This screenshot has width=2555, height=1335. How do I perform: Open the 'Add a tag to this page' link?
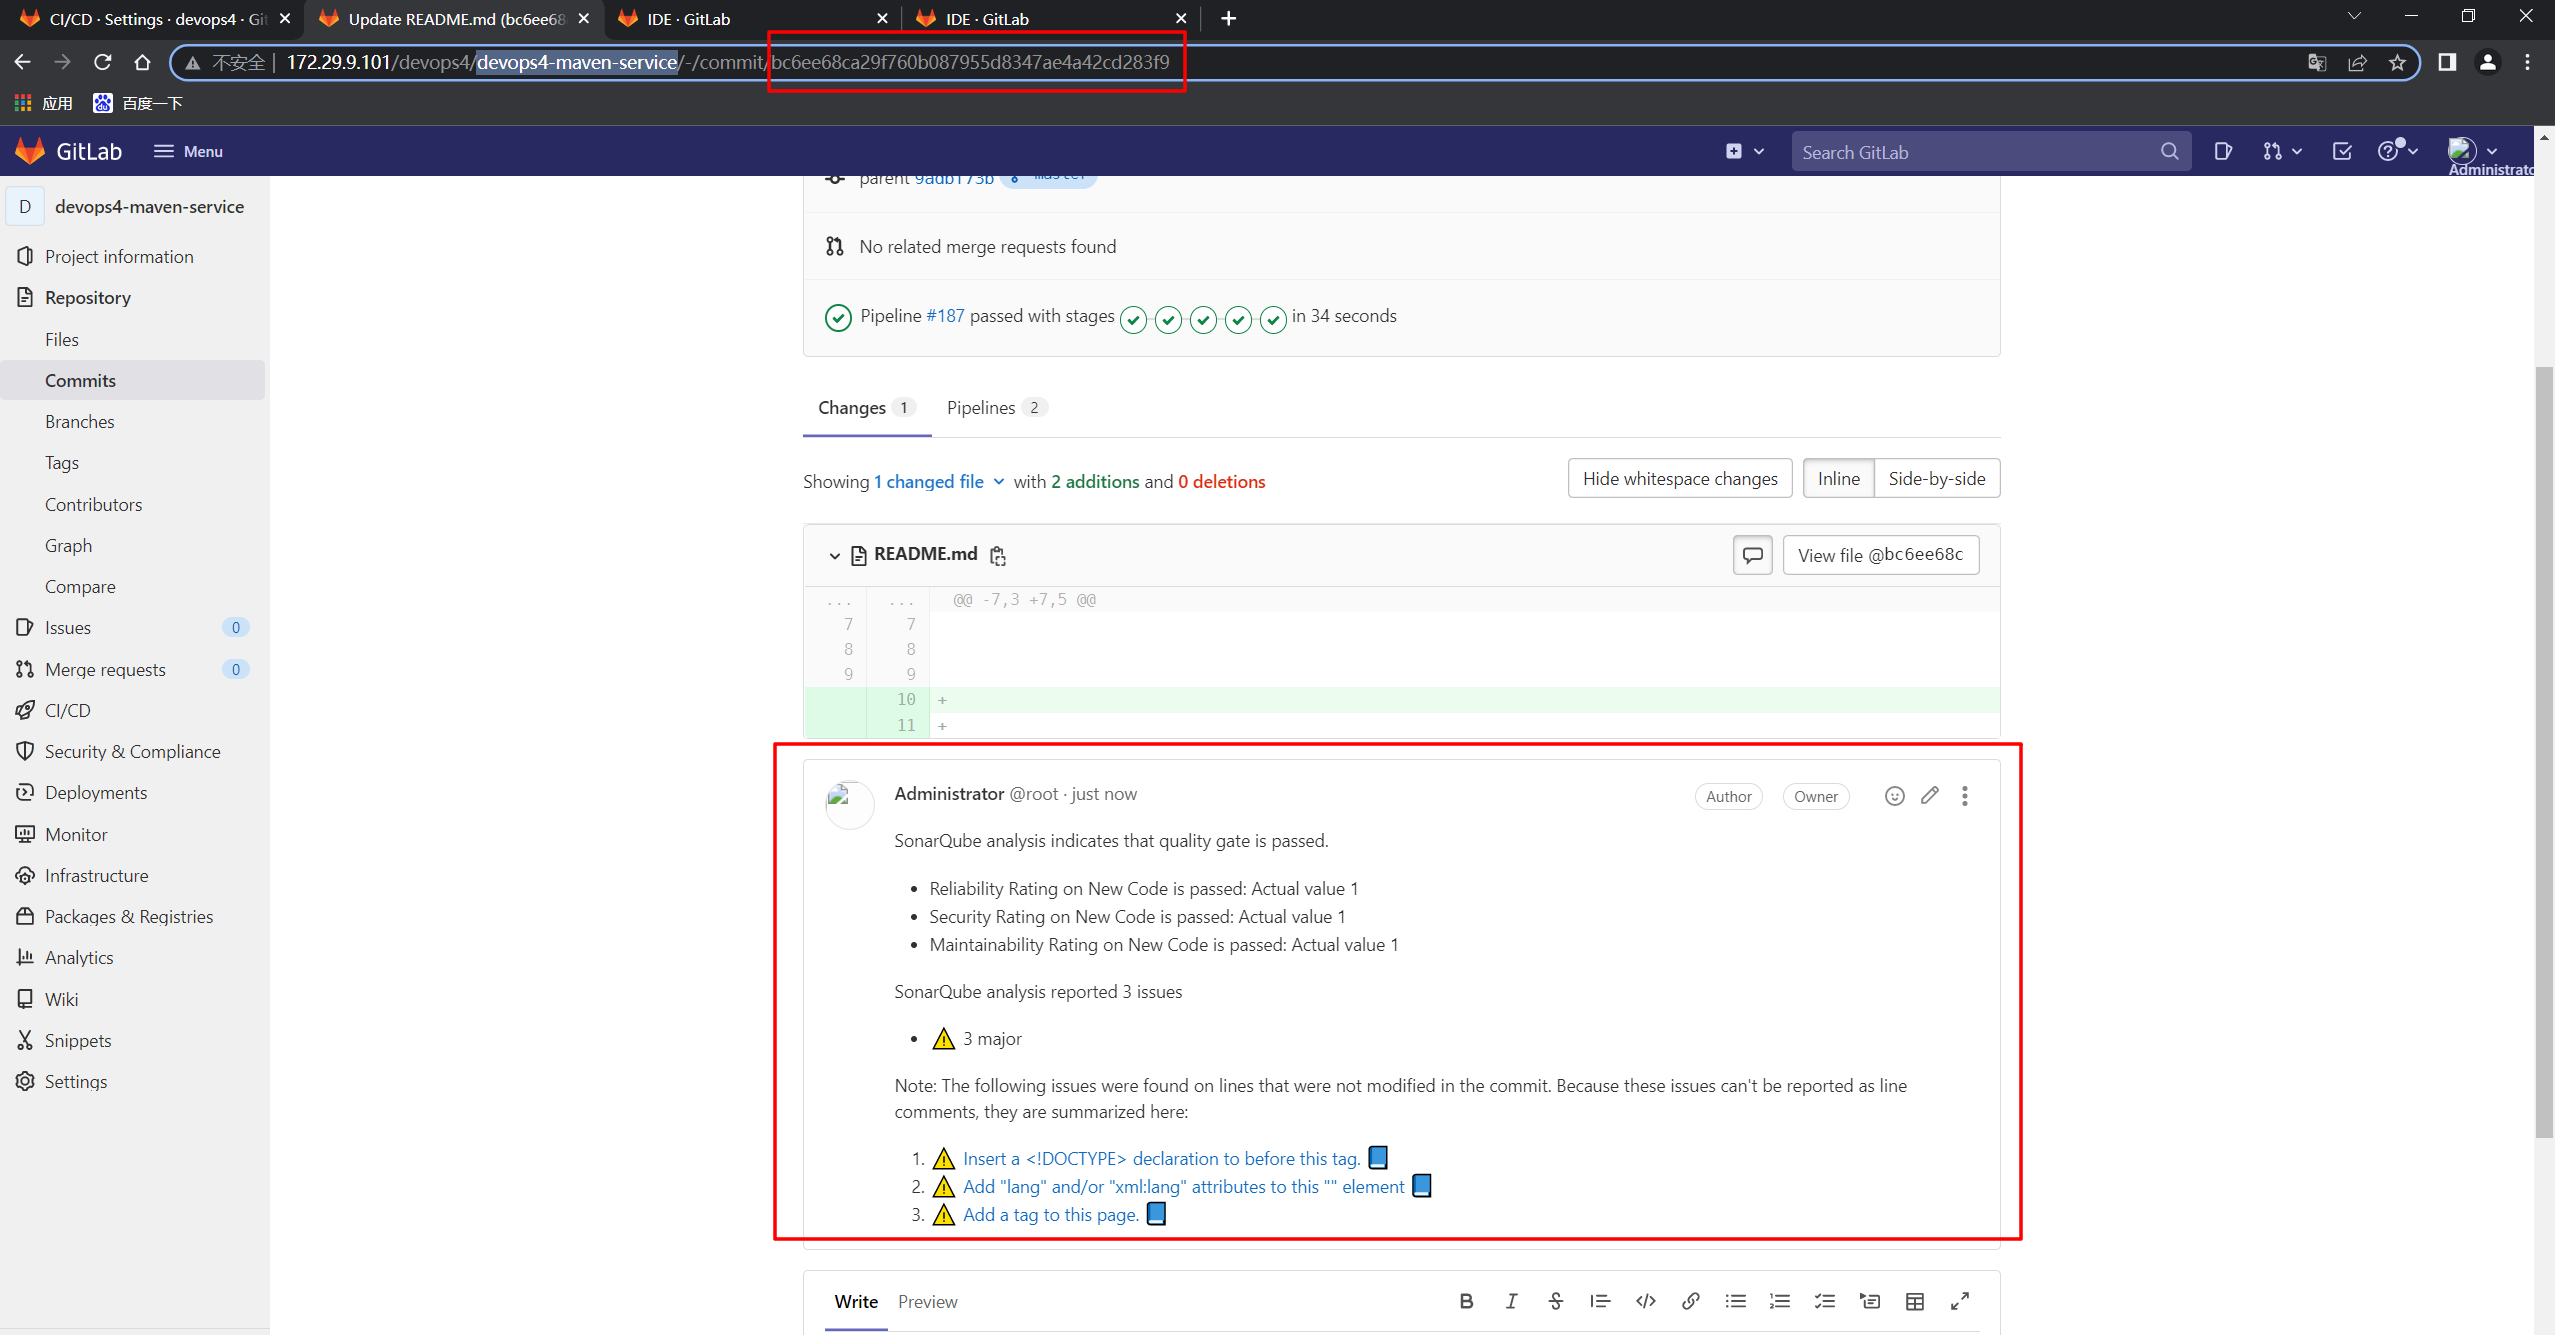[1050, 1214]
